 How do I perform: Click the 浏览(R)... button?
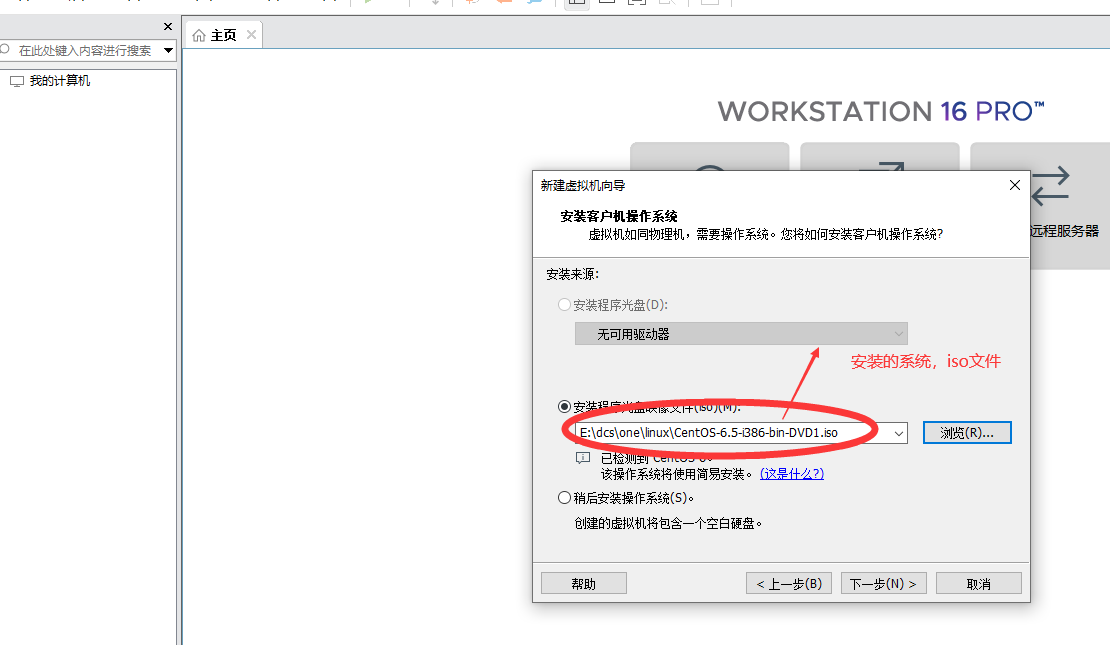tap(967, 433)
